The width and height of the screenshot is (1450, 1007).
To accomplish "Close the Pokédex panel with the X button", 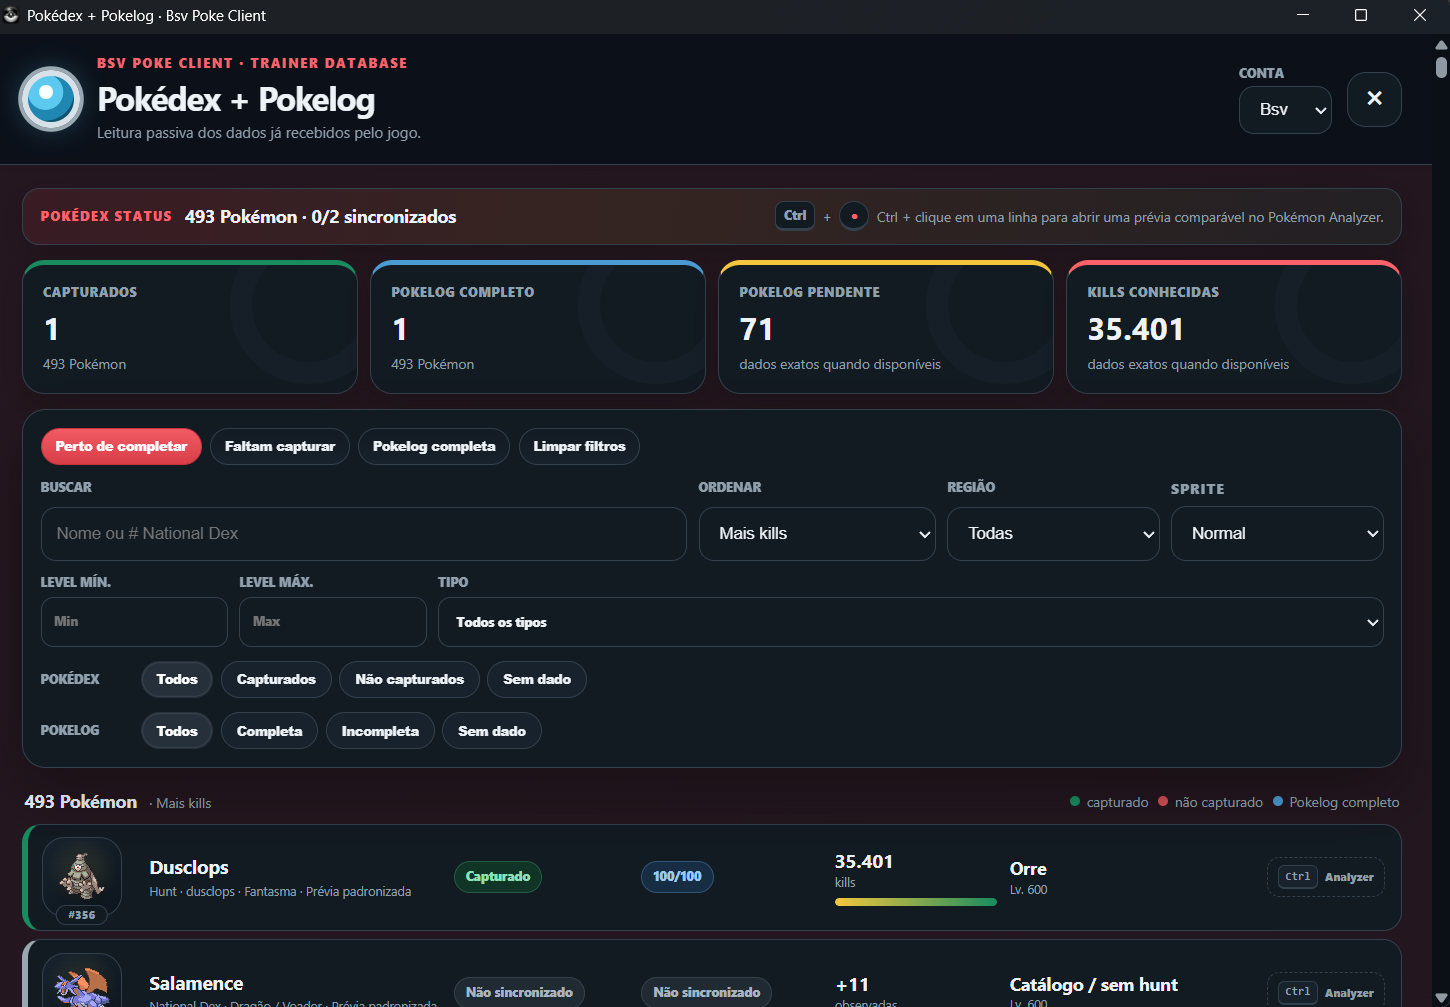I will (1374, 99).
